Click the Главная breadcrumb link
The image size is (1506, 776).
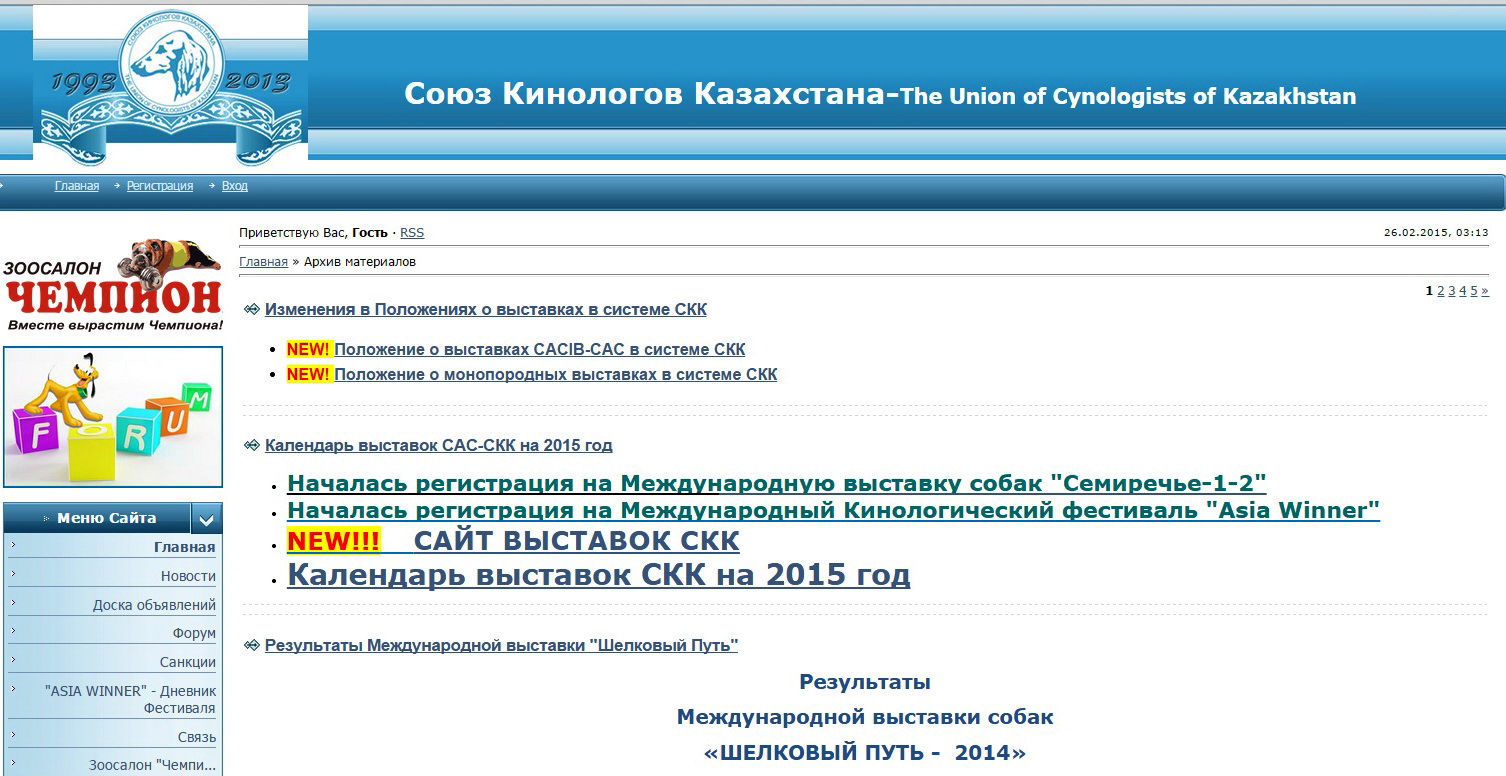pyautogui.click(x=263, y=262)
